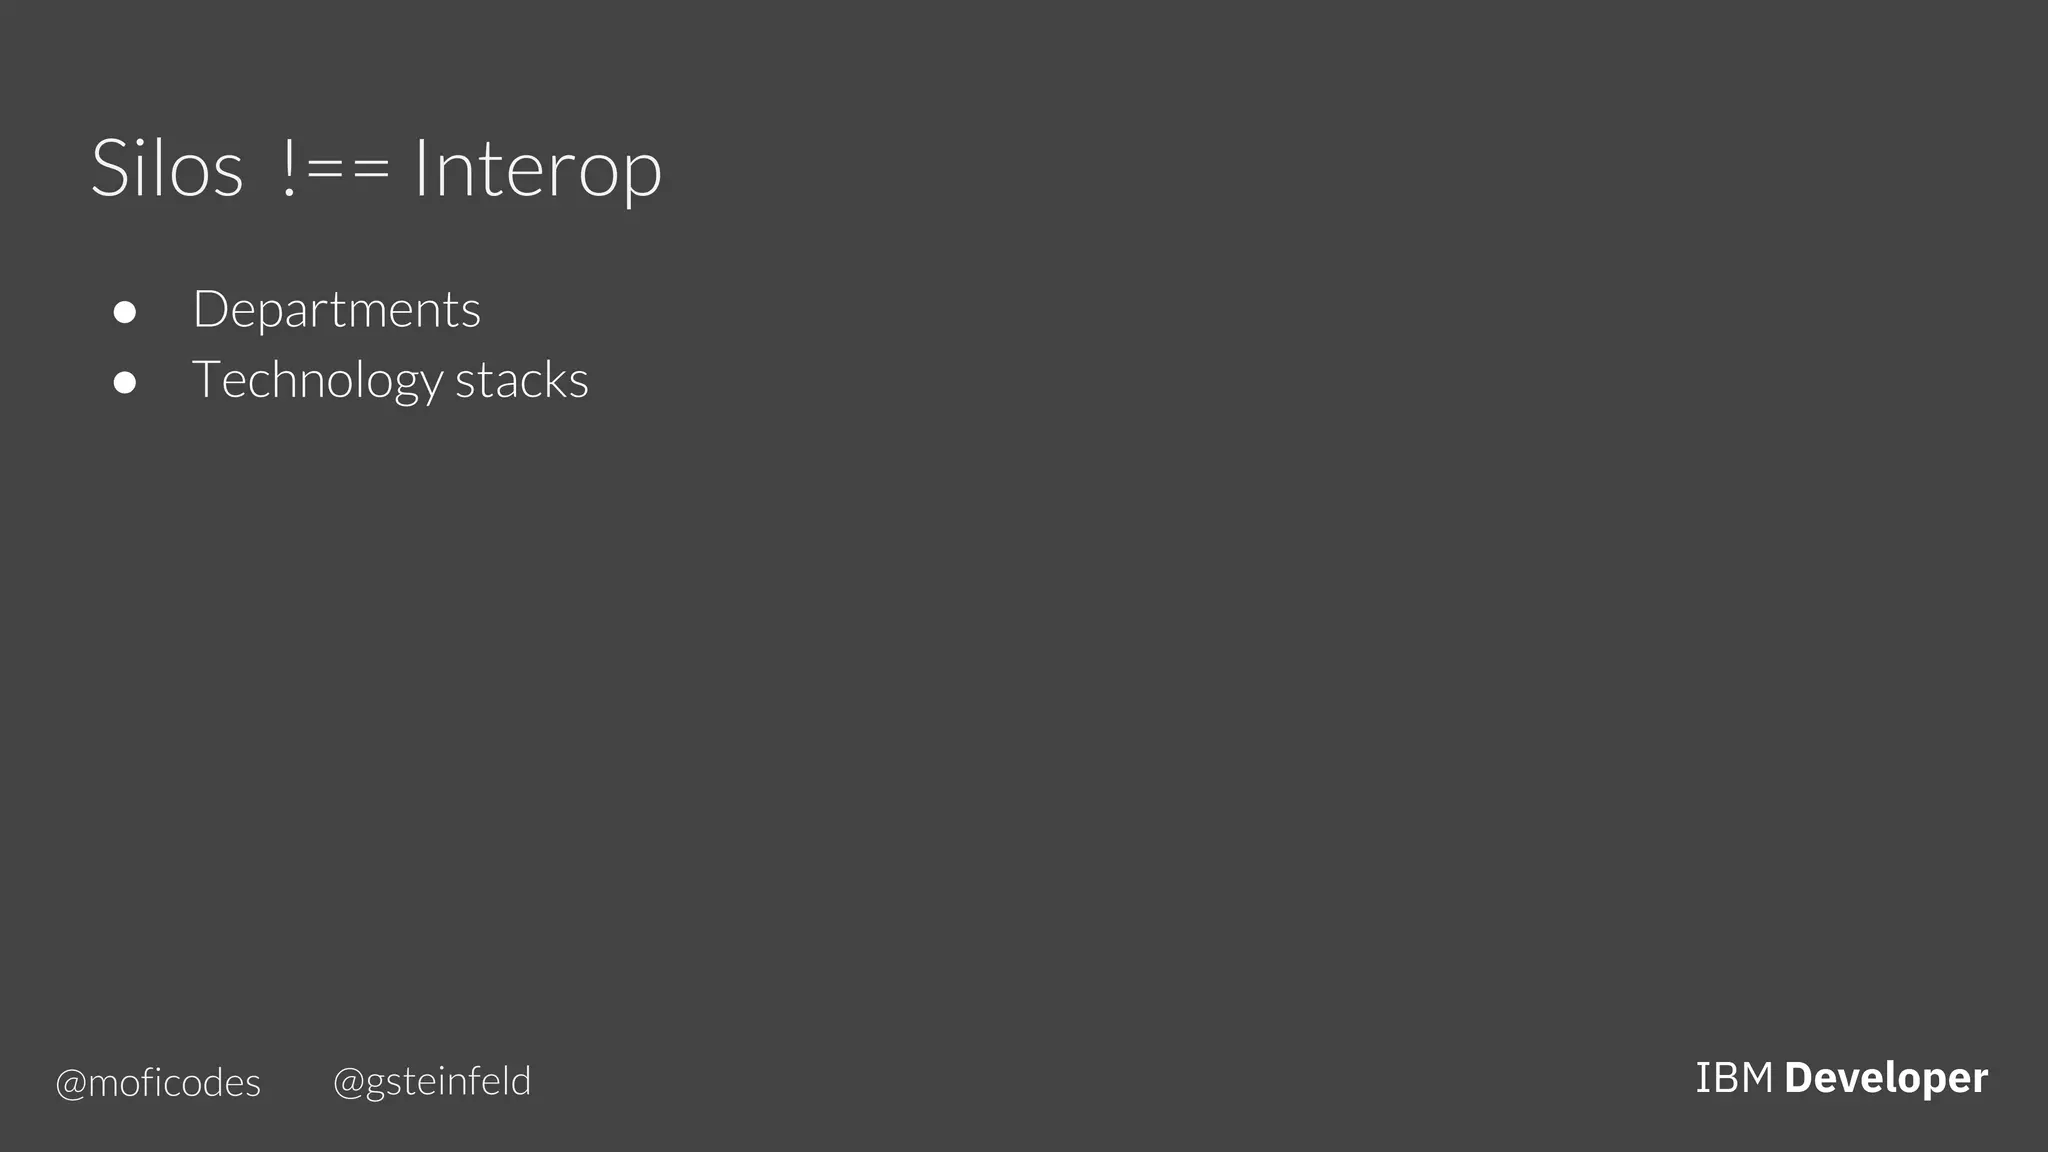Click the word stacks in the second bullet
The width and height of the screenshot is (2048, 1152).
[x=522, y=380]
